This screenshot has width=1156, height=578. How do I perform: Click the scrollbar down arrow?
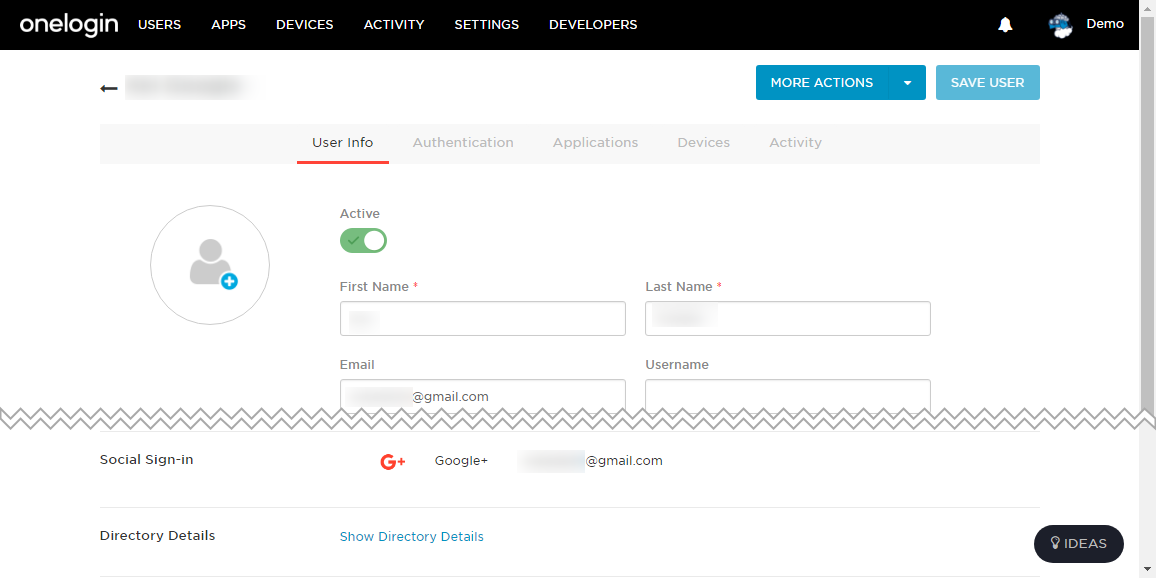point(1147,571)
